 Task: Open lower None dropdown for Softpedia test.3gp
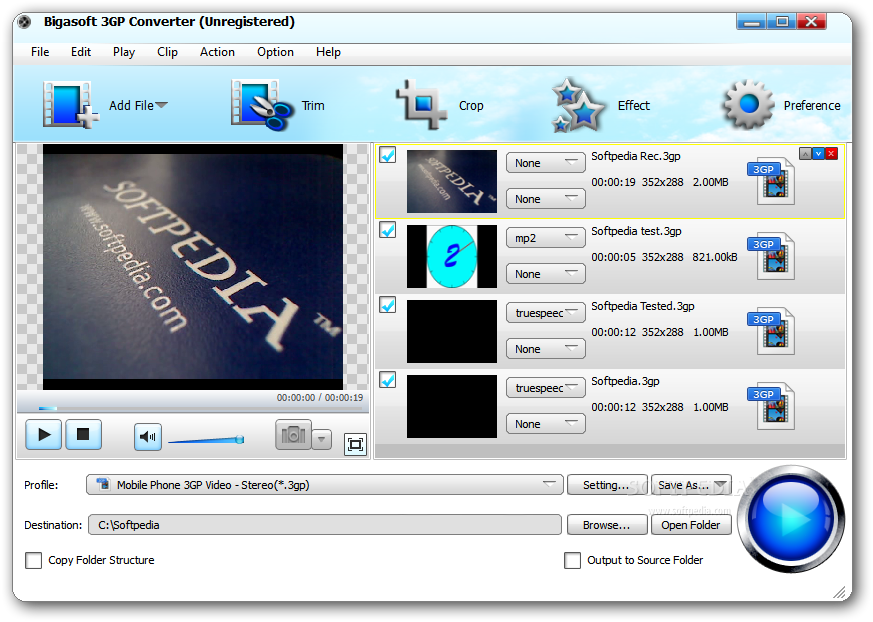(x=546, y=274)
